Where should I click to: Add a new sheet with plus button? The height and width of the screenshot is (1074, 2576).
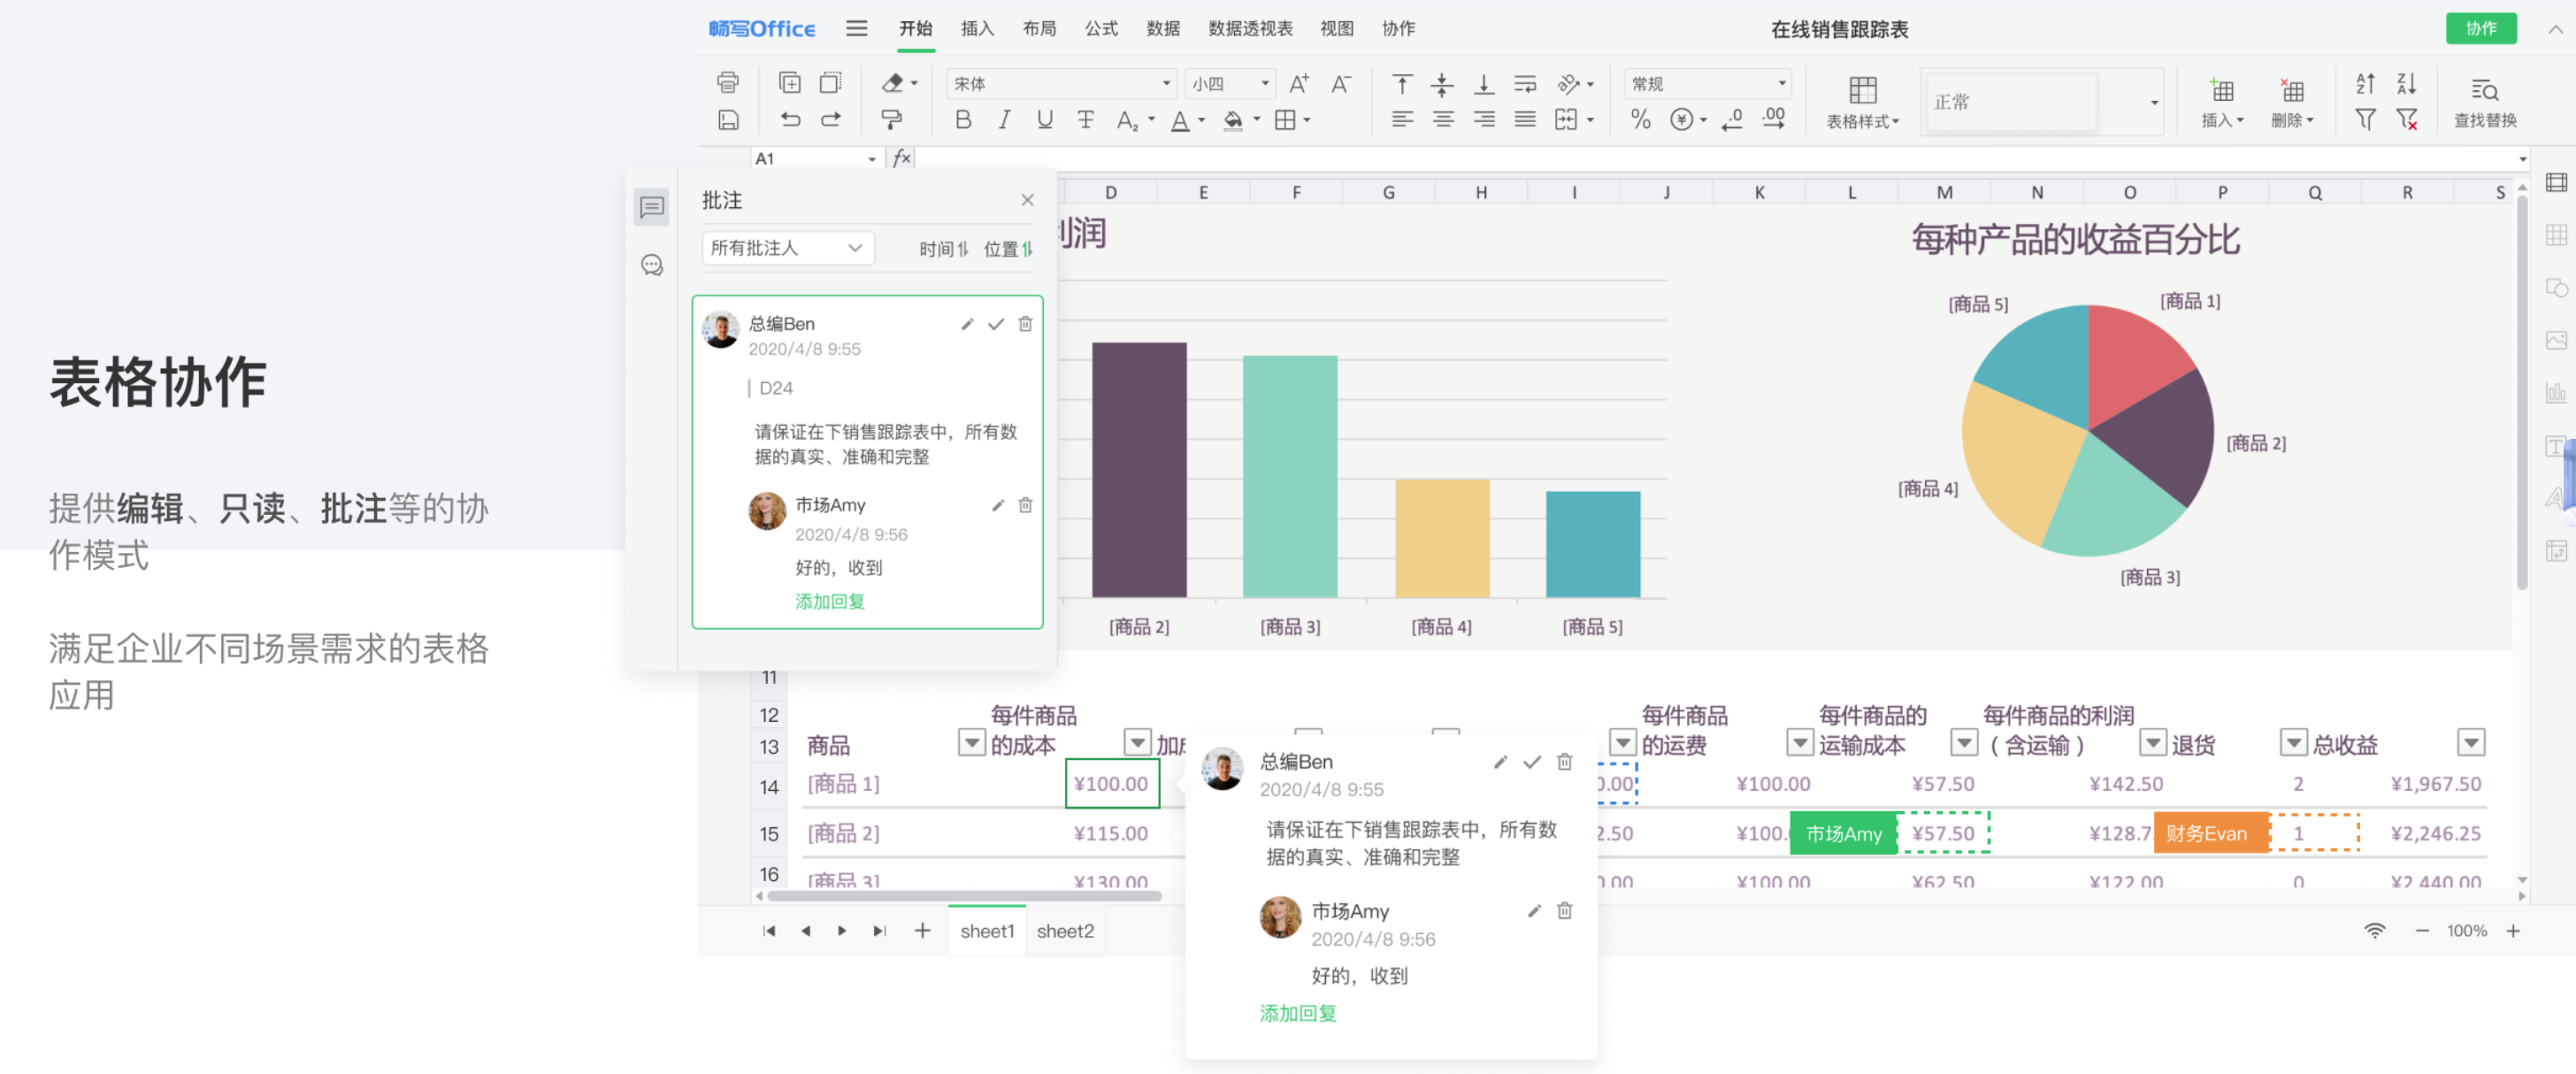(x=922, y=931)
